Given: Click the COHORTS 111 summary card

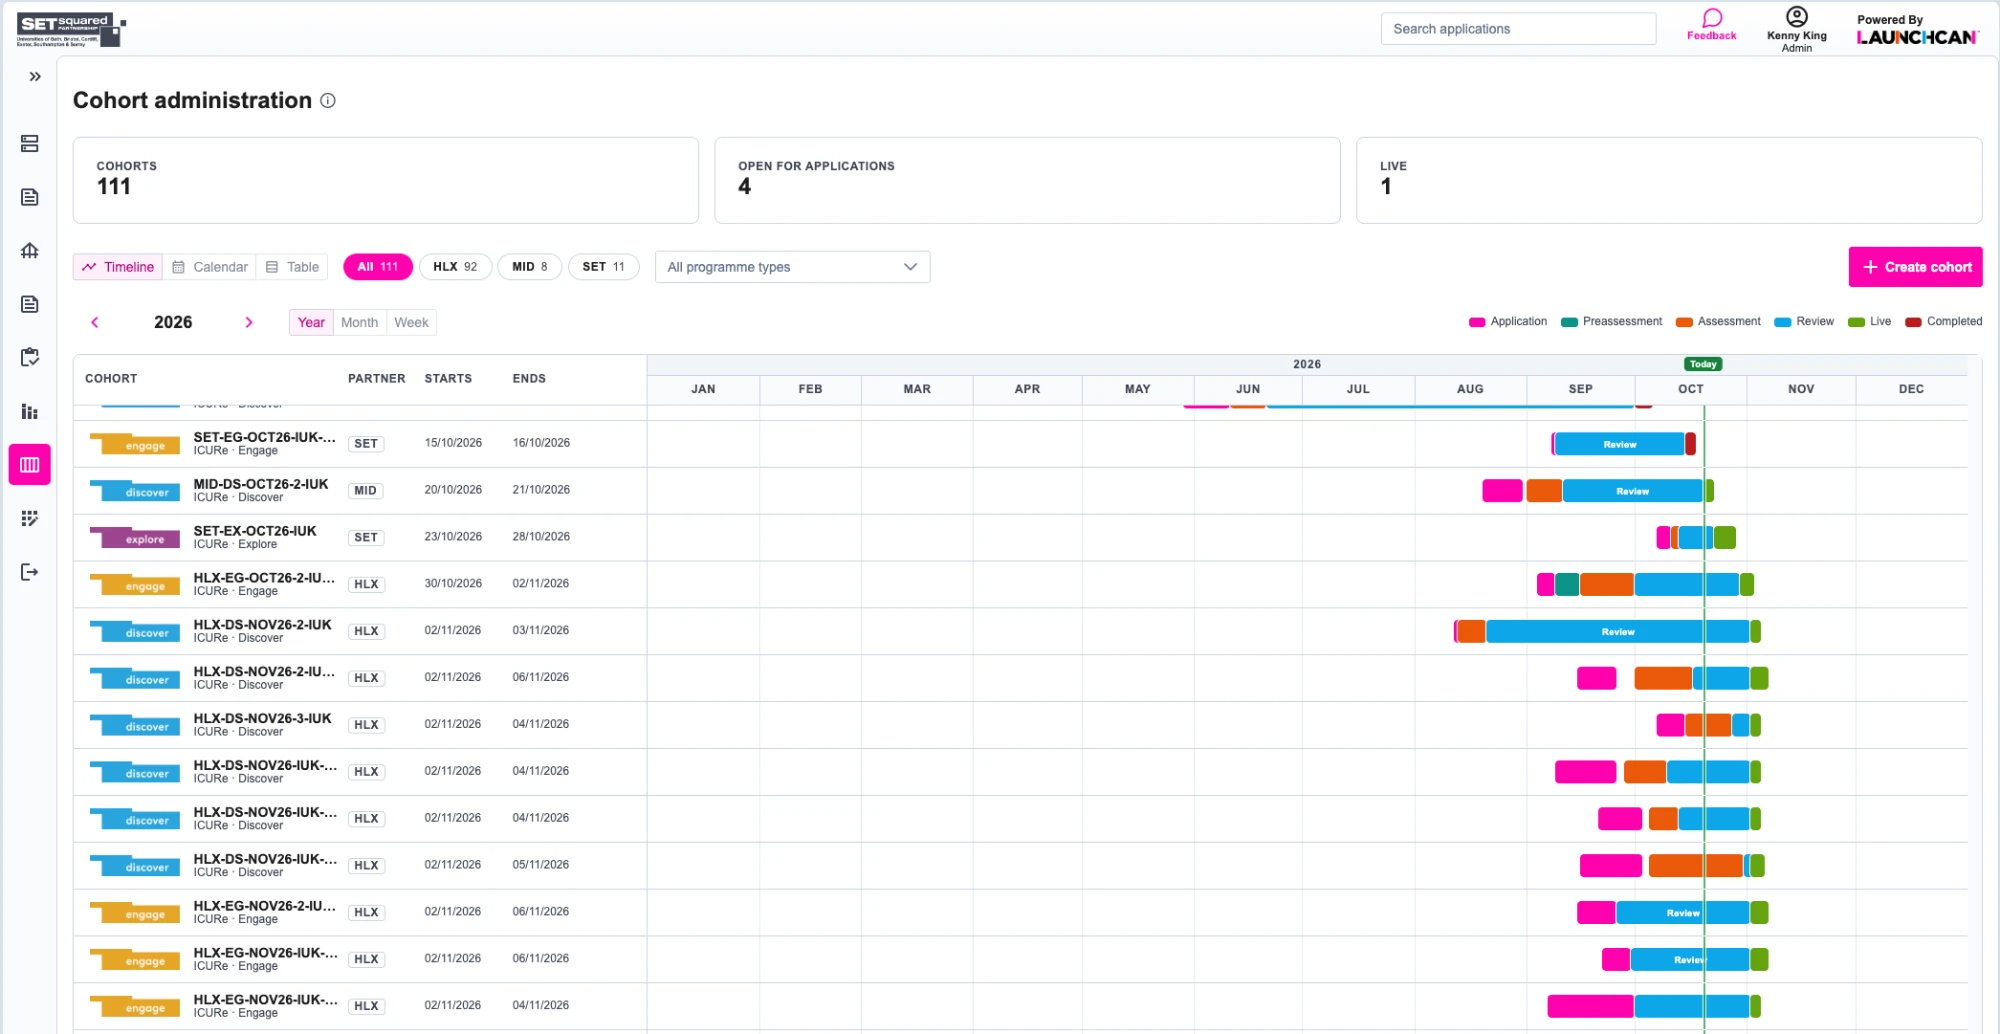Looking at the screenshot, I should coord(385,180).
